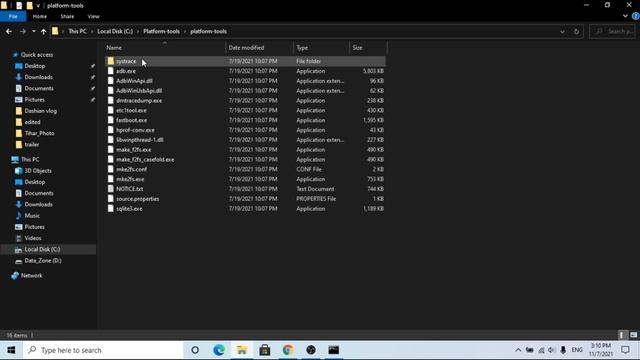640x360 pixels.
Task: Click This PC in address bar
Action: tap(77, 31)
